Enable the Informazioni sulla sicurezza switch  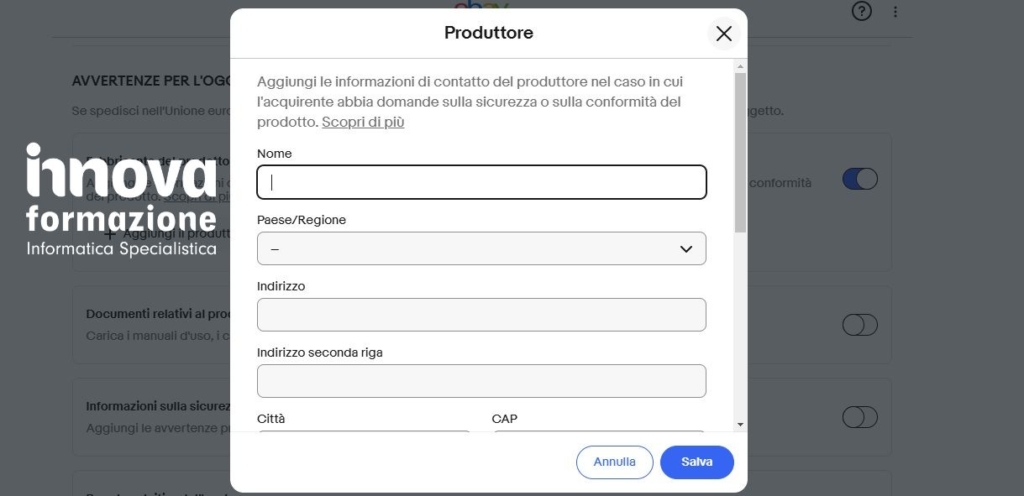tap(860, 417)
